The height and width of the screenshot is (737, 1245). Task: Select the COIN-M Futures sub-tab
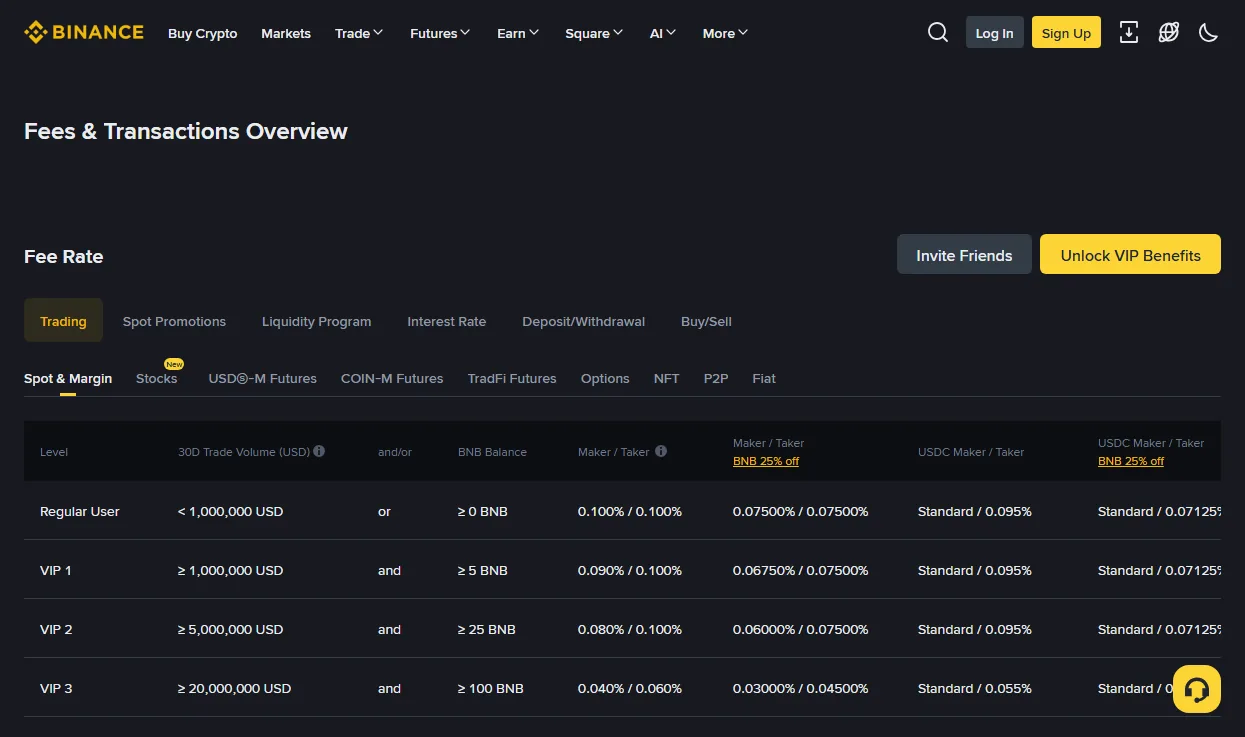(392, 378)
